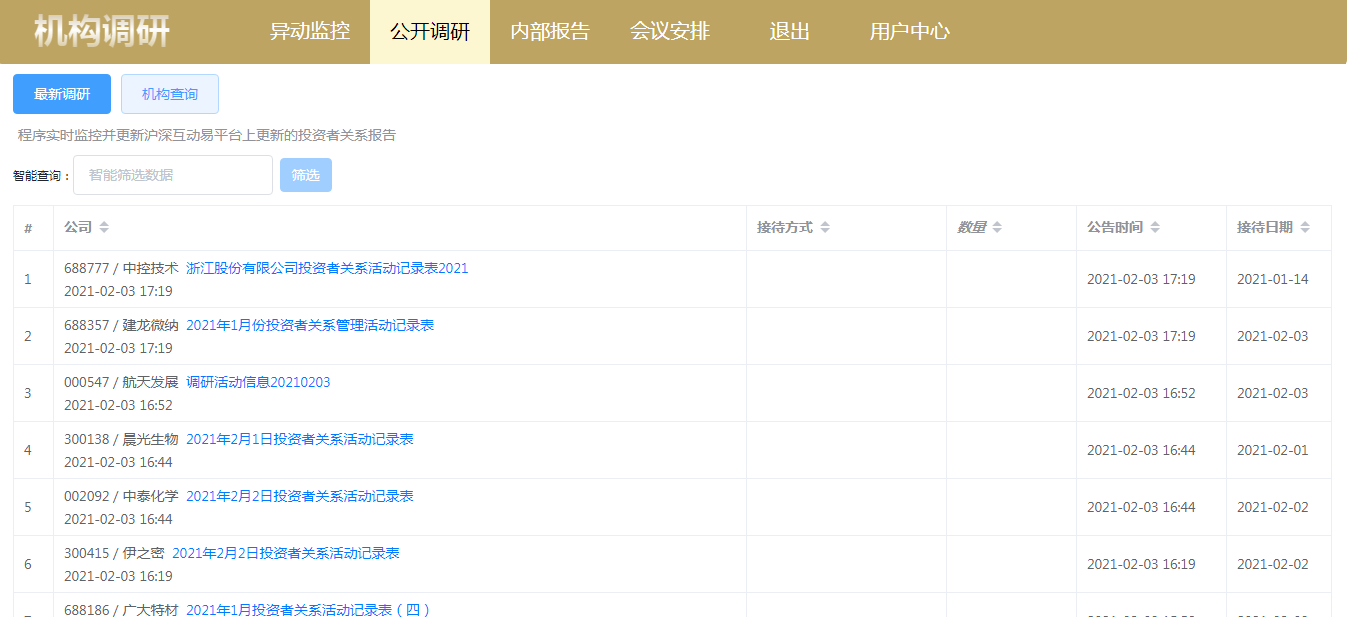Go to 会议安排 page

(x=670, y=31)
